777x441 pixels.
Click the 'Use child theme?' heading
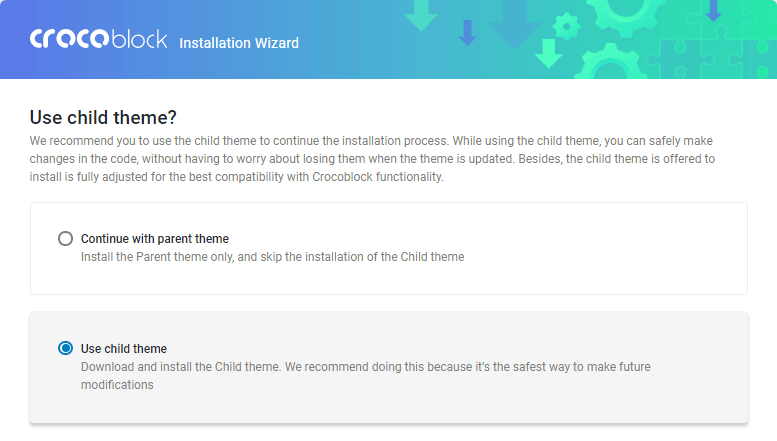click(103, 117)
